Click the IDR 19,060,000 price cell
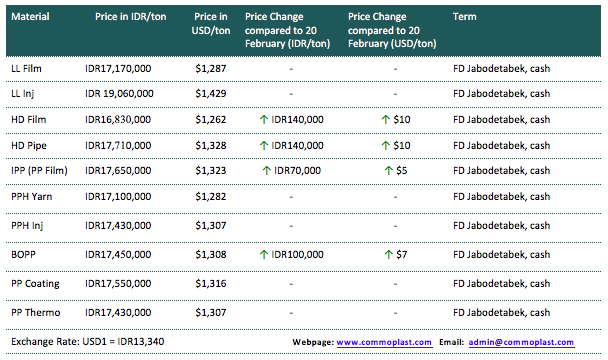 click(119, 93)
